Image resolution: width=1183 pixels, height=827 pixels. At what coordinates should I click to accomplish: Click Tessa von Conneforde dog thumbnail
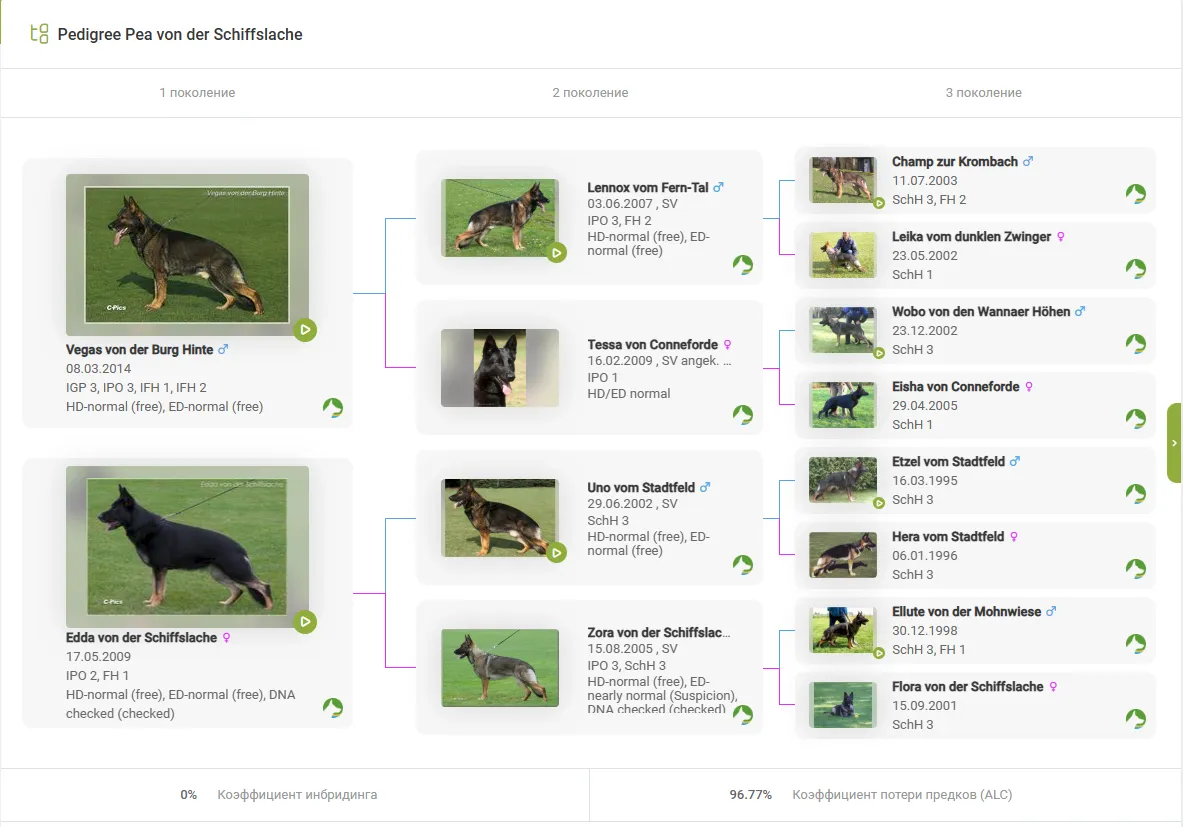(x=499, y=368)
